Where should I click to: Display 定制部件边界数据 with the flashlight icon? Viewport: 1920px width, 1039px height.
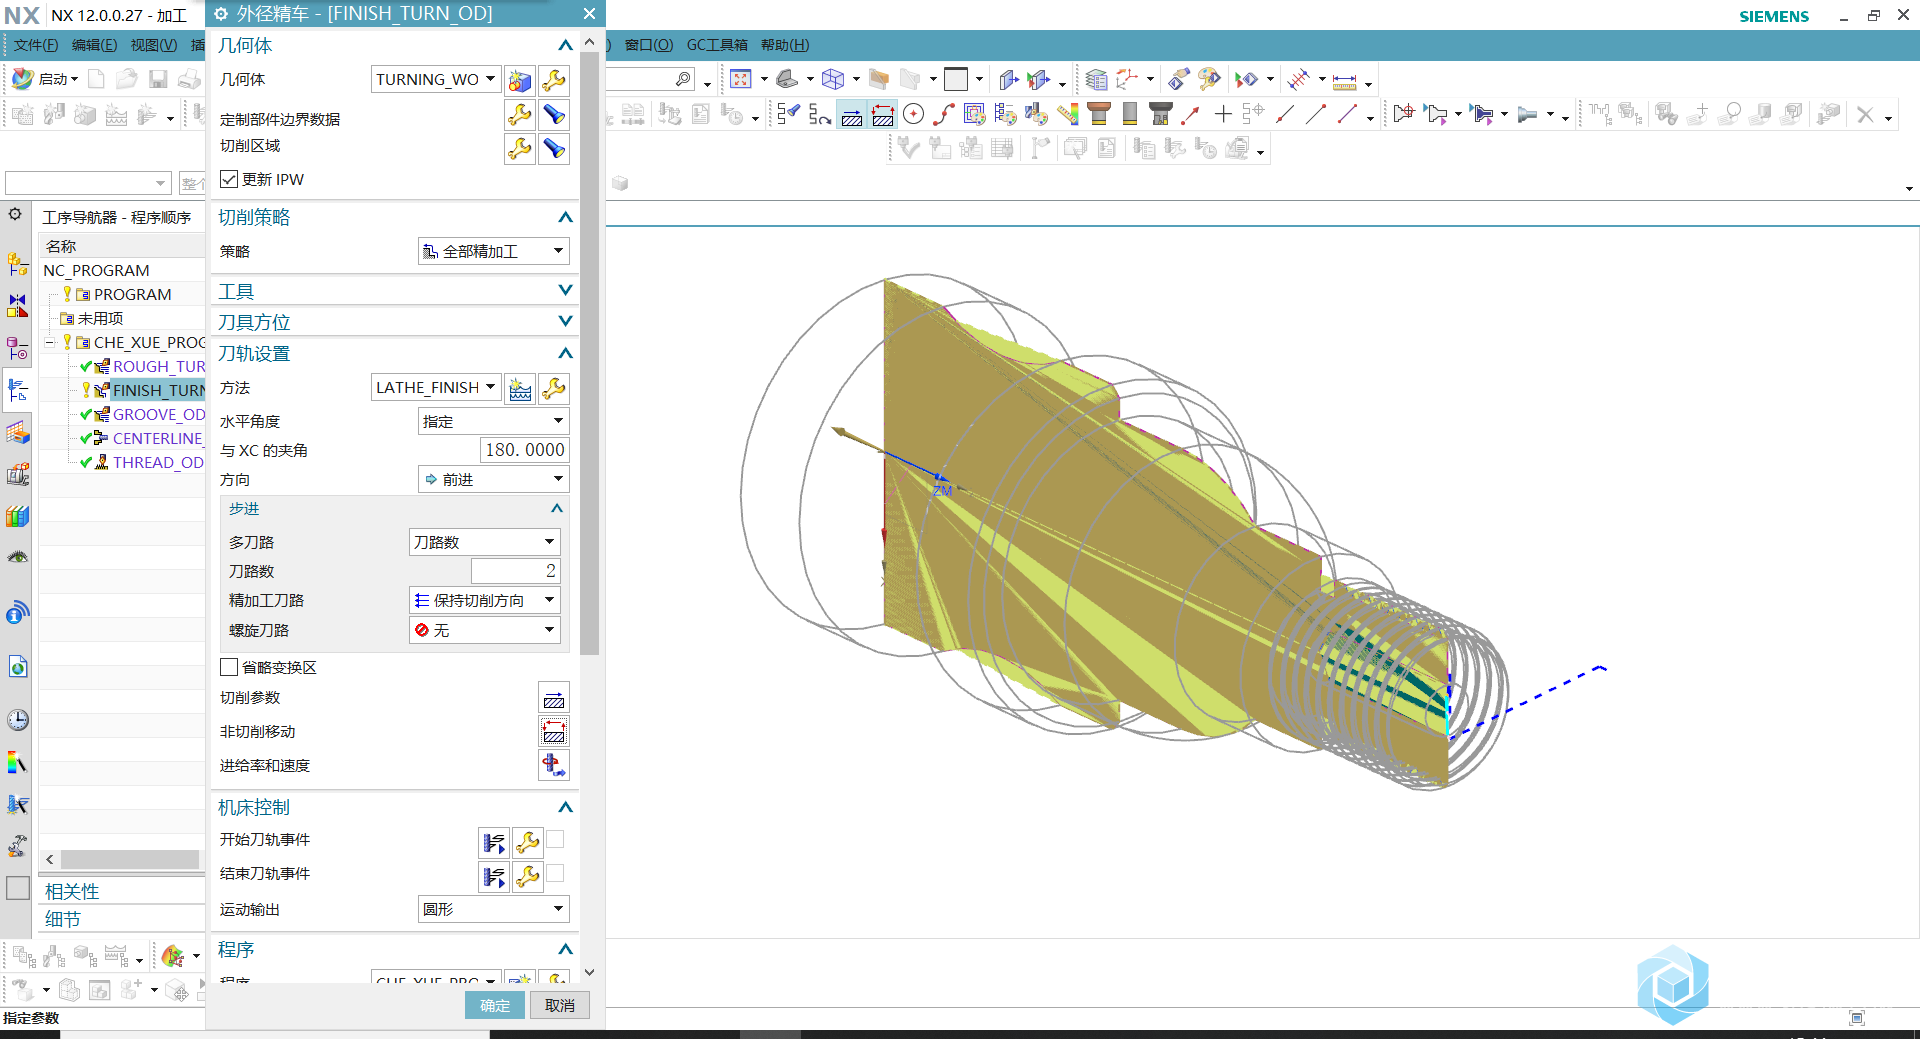554,115
